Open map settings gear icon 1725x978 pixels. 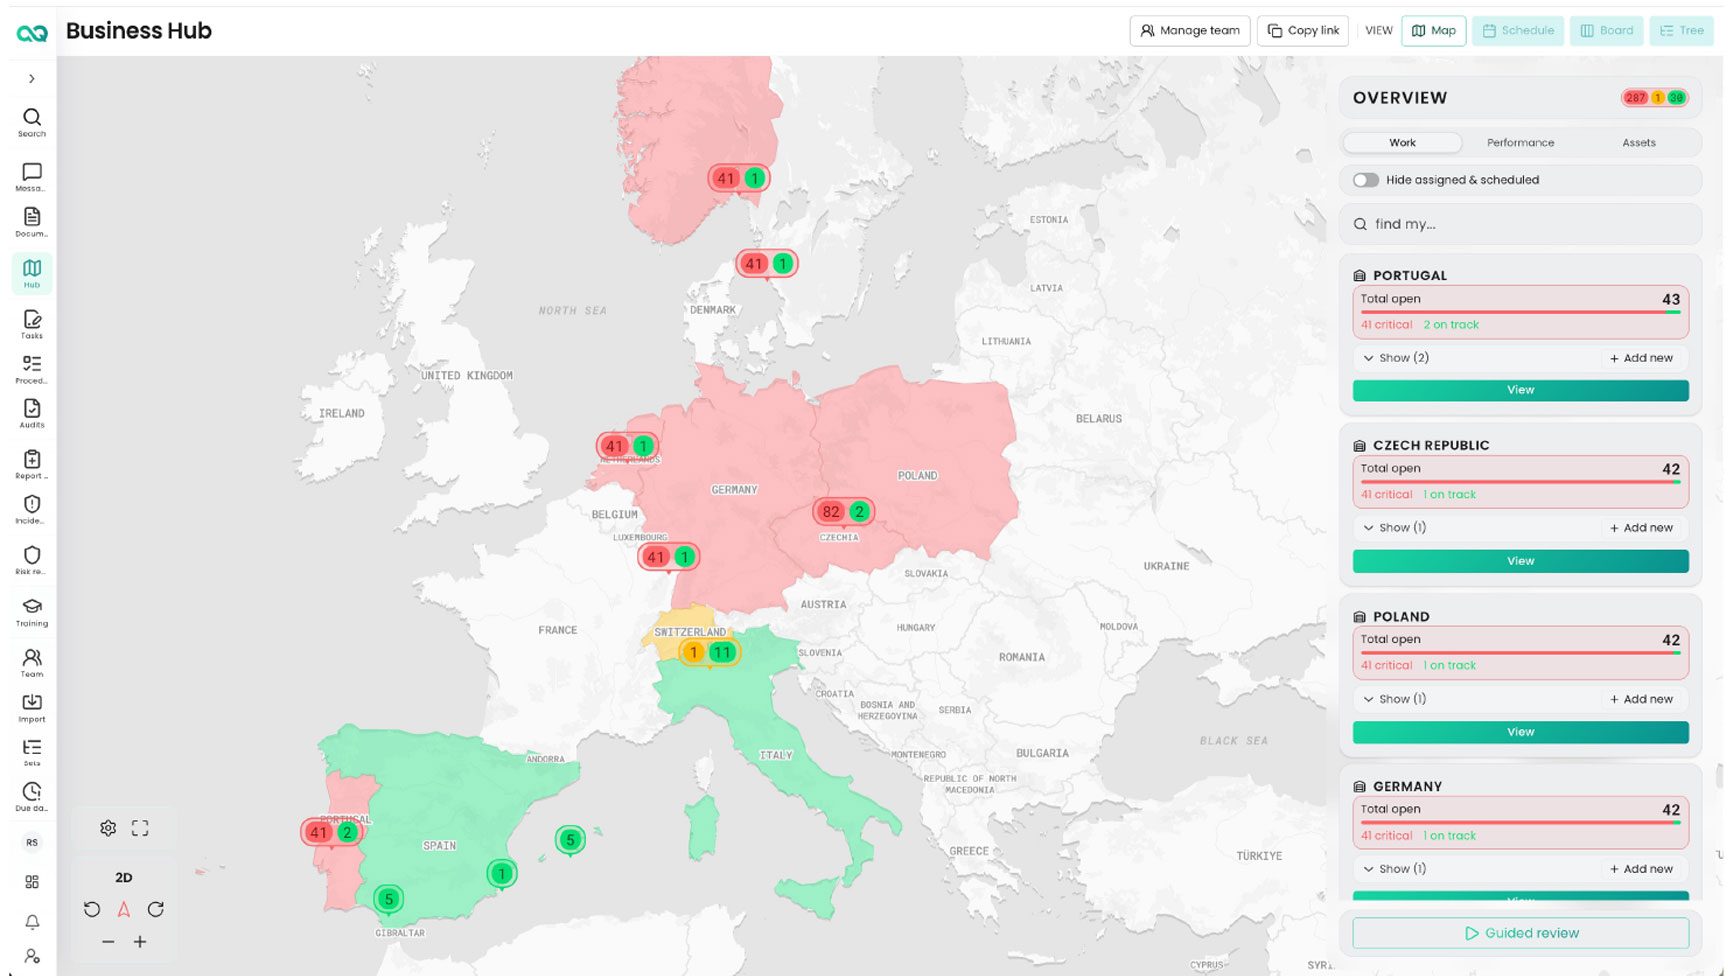point(108,828)
